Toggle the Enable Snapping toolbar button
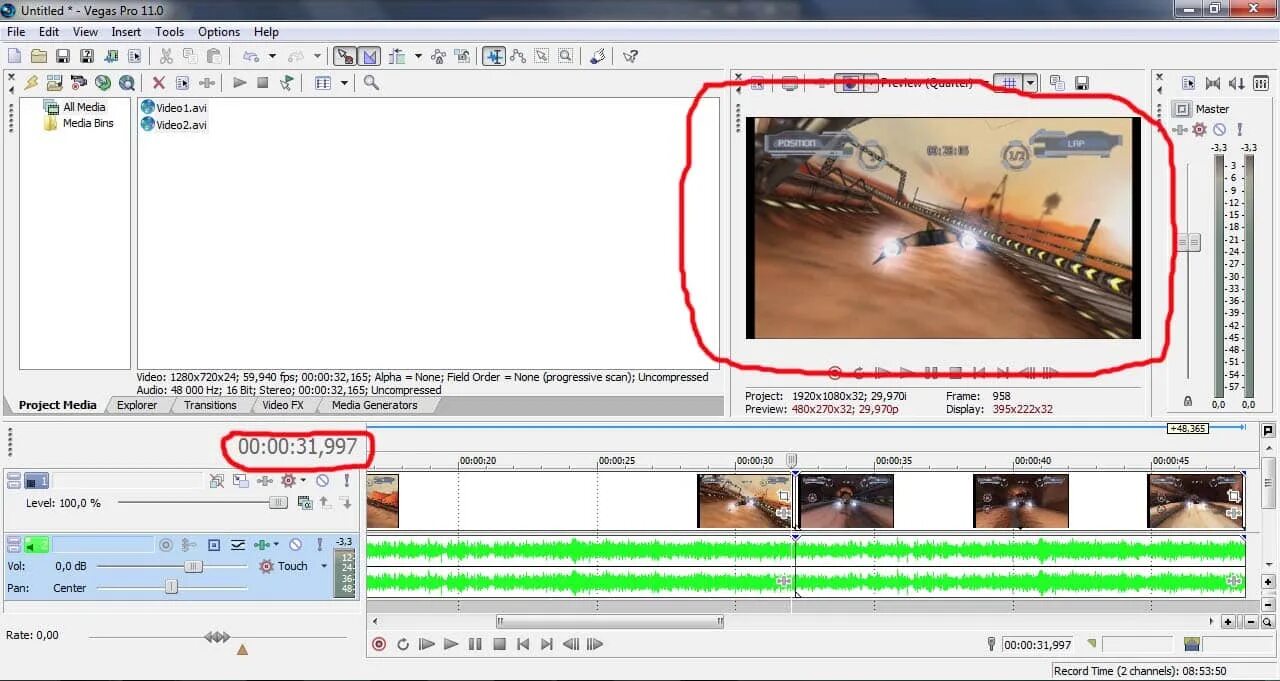The image size is (1280, 681). click(345, 56)
